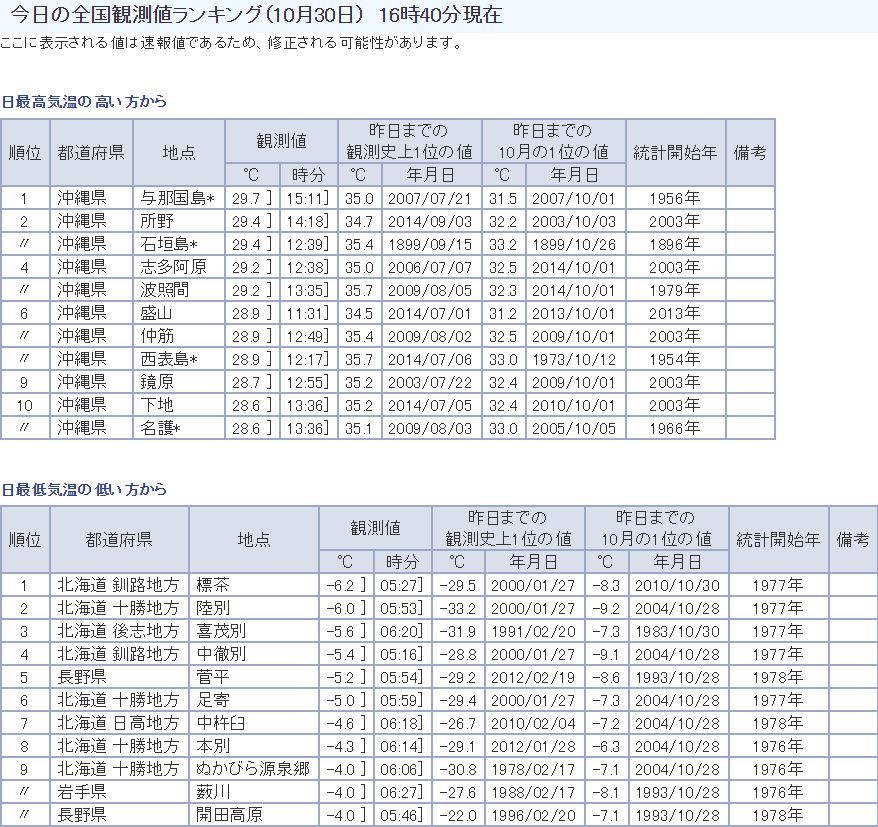Image resolution: width=878 pixels, height=827 pixels.
Task: Select the 与那国島* station cell
Action: (179, 198)
